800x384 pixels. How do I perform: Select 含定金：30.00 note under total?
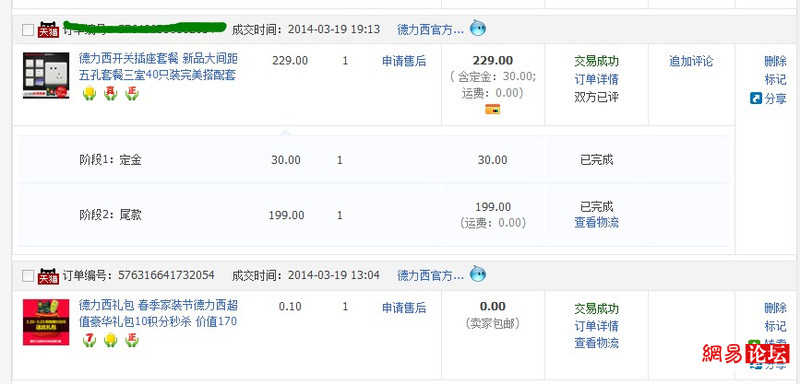pyautogui.click(x=493, y=77)
